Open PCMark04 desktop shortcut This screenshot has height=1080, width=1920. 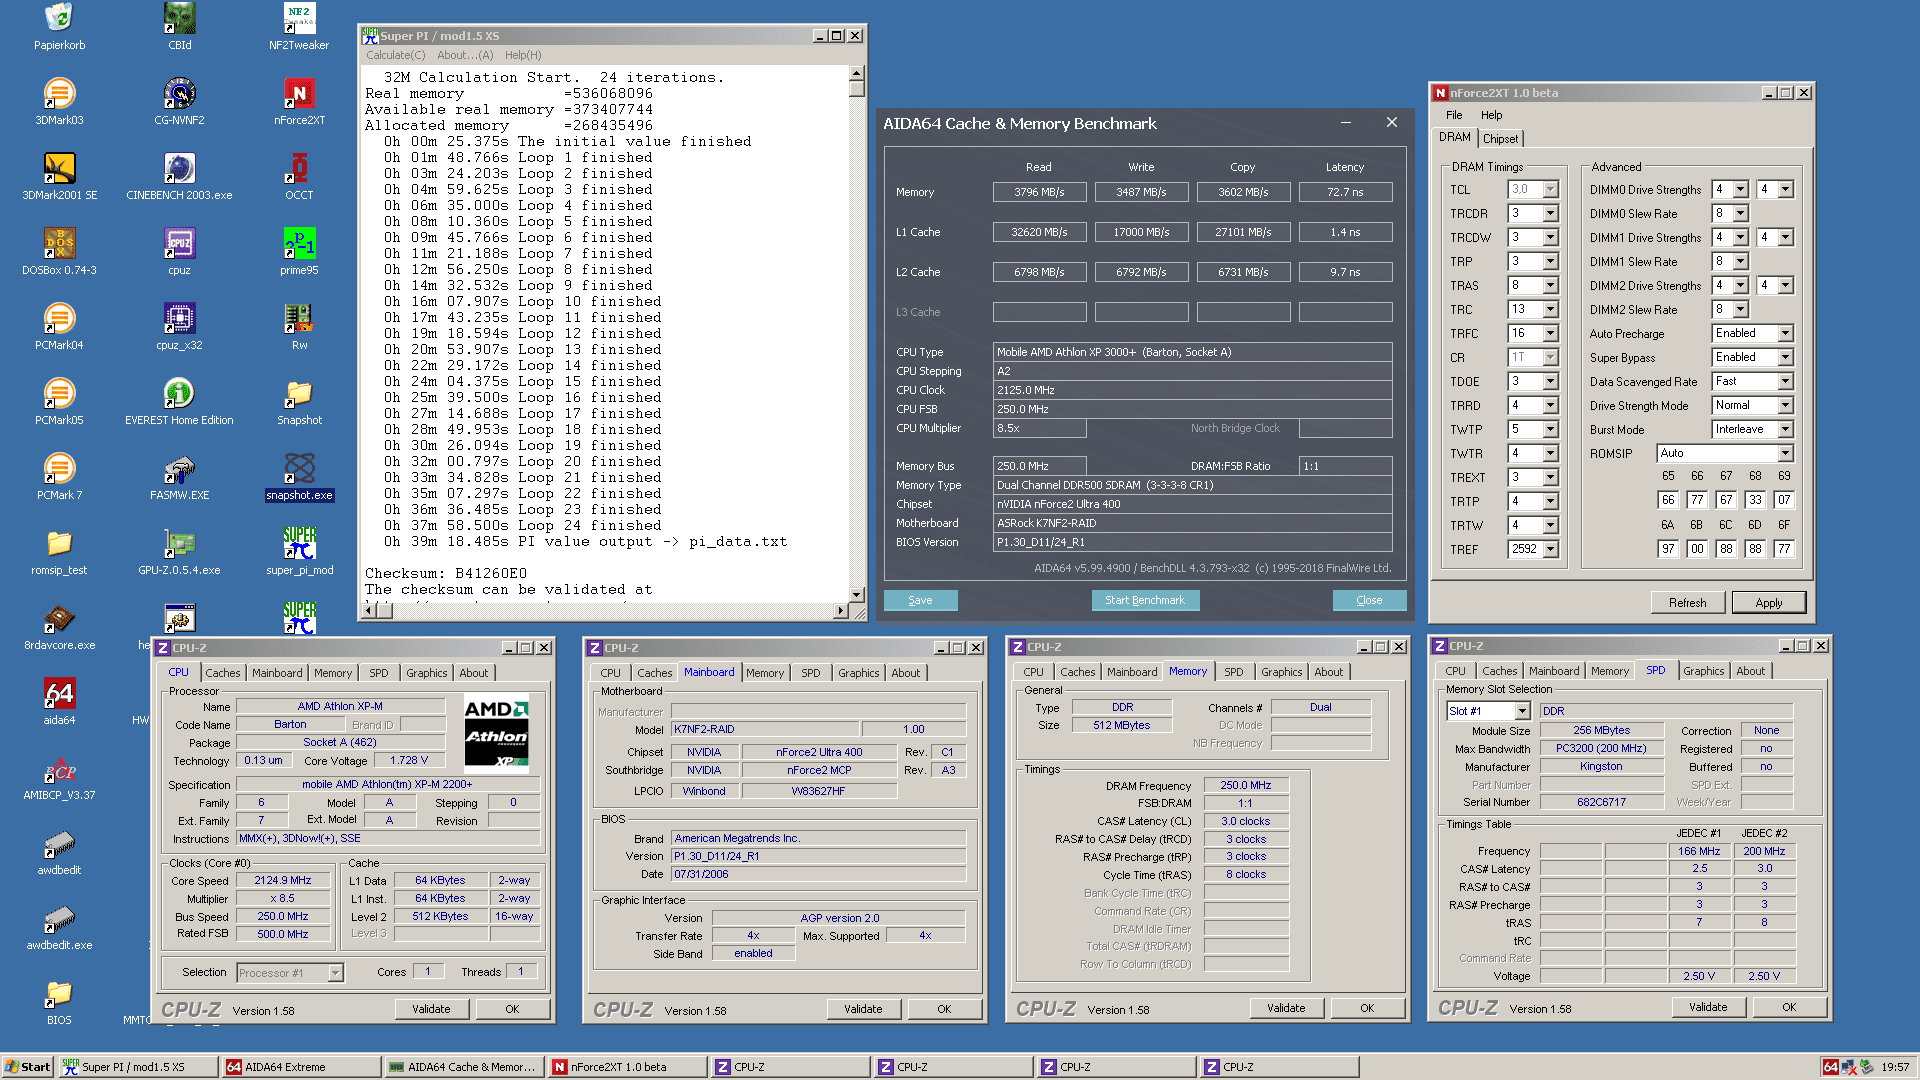tap(59, 327)
